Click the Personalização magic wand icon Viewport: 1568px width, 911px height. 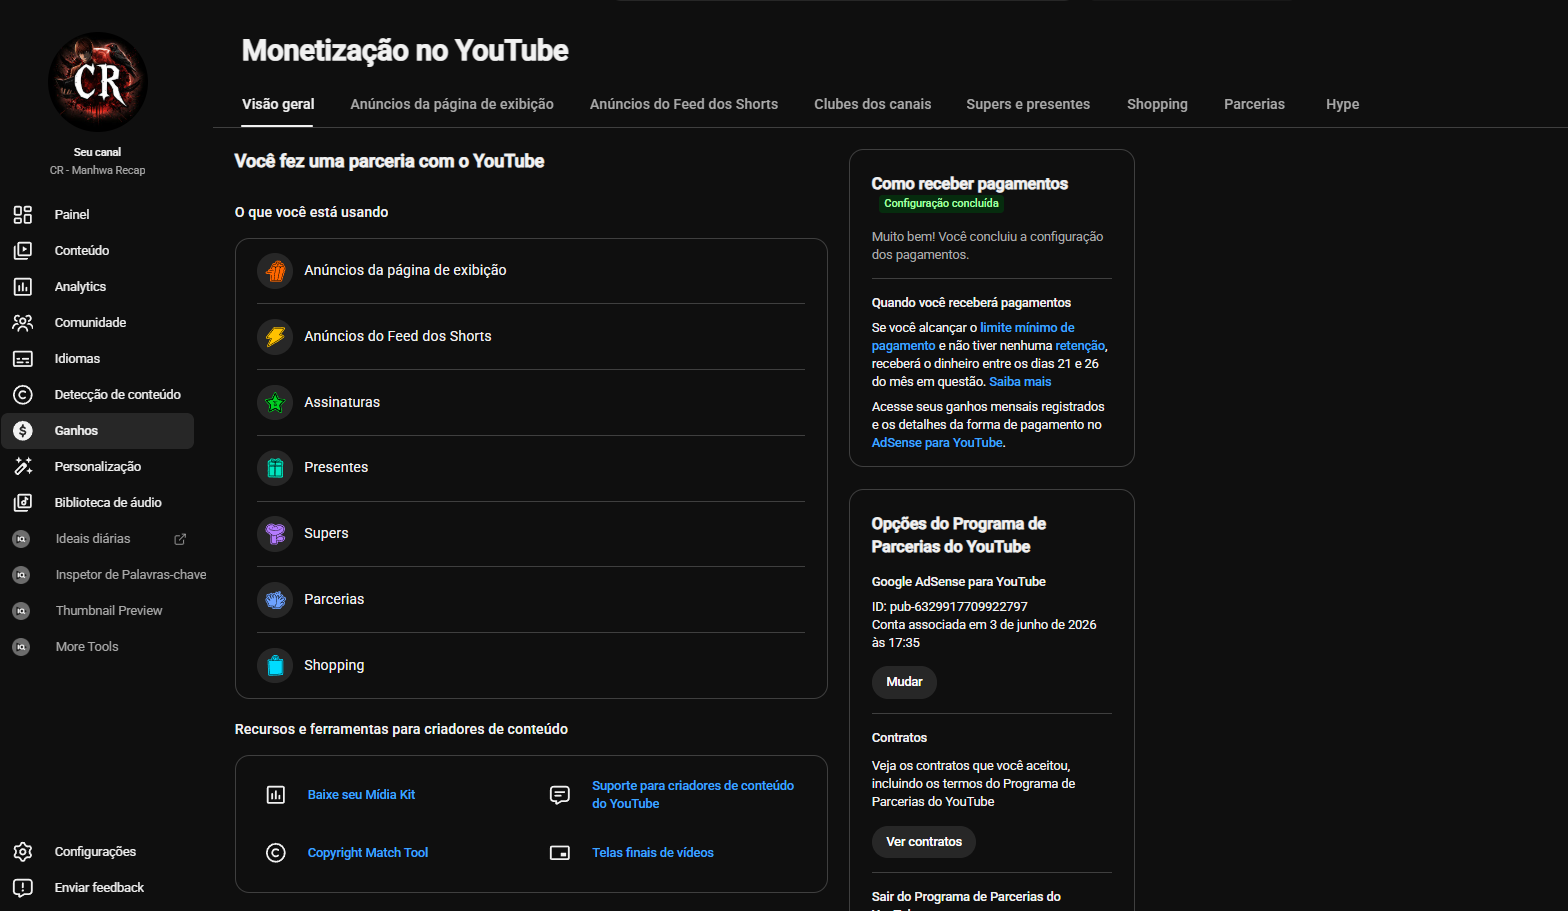click(x=23, y=467)
